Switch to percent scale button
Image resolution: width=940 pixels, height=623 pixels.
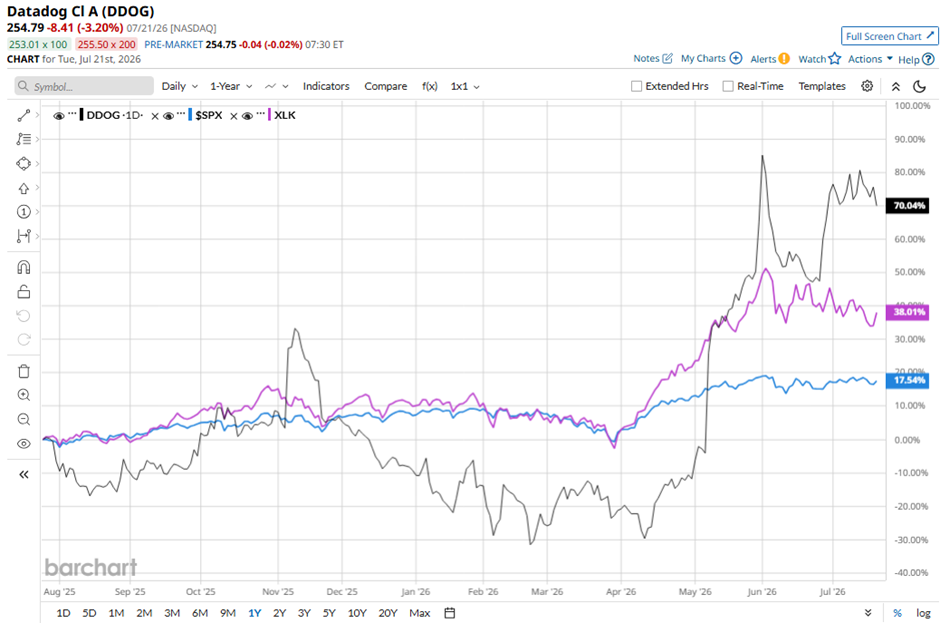coord(897,613)
